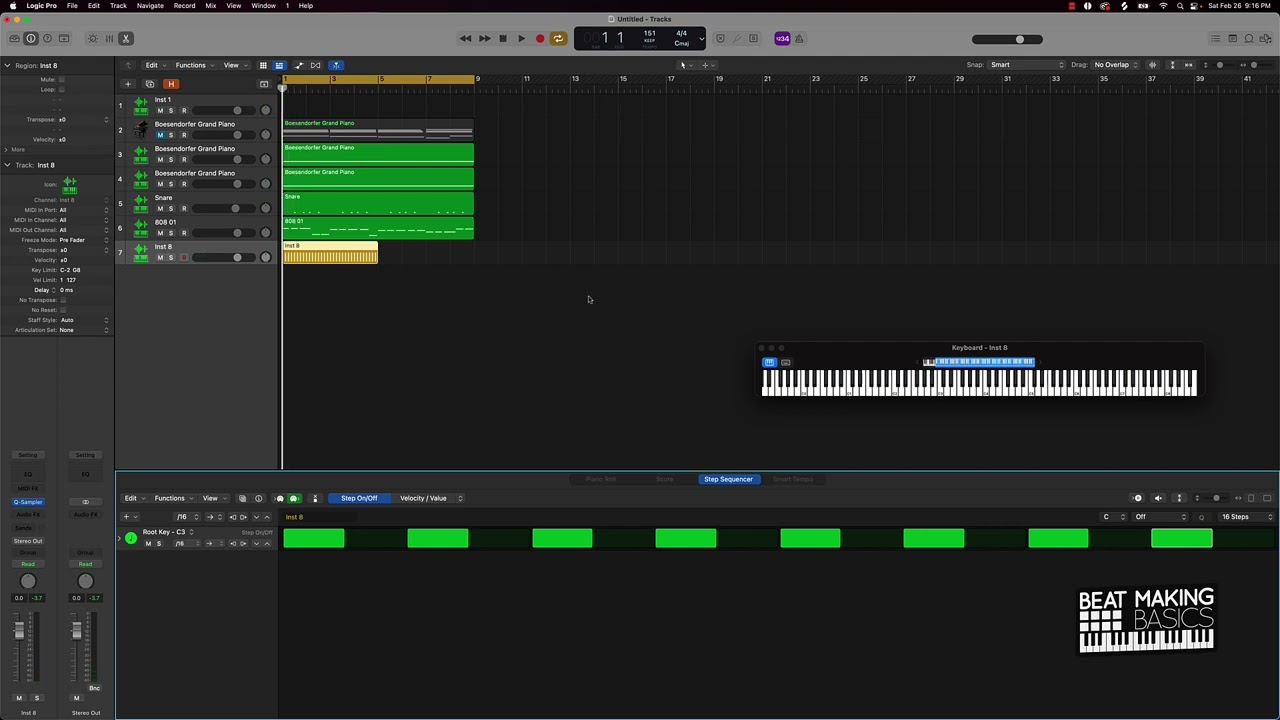
Task: Toggle the Inspector panel icon
Action: point(31,39)
